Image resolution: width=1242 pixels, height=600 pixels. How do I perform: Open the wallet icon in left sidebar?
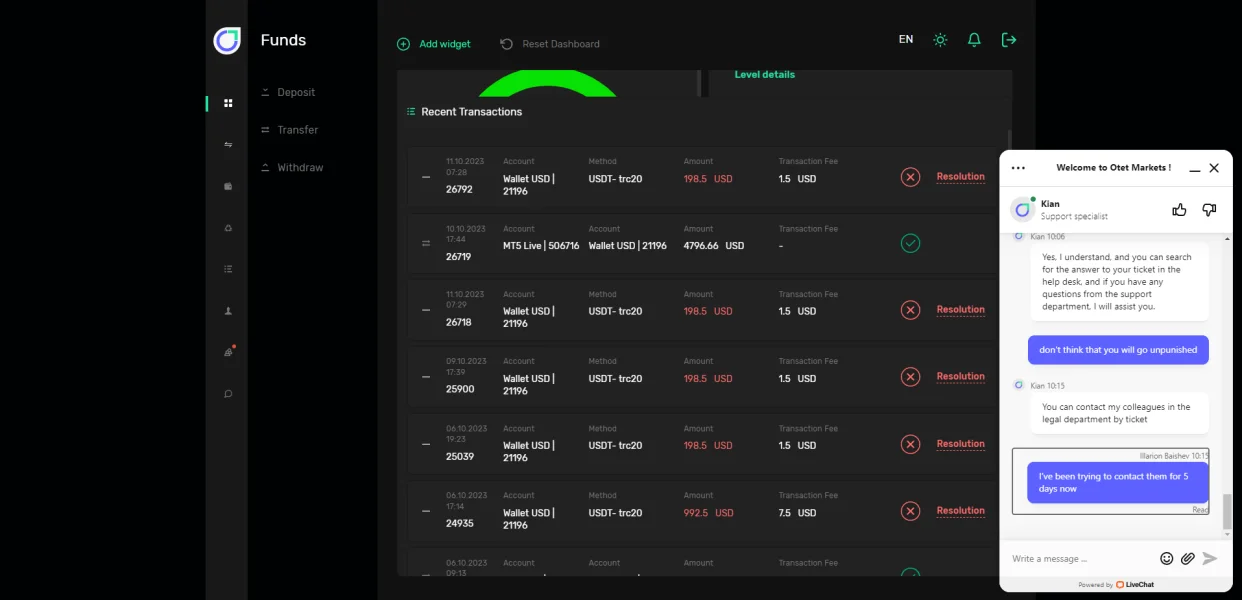tap(228, 186)
